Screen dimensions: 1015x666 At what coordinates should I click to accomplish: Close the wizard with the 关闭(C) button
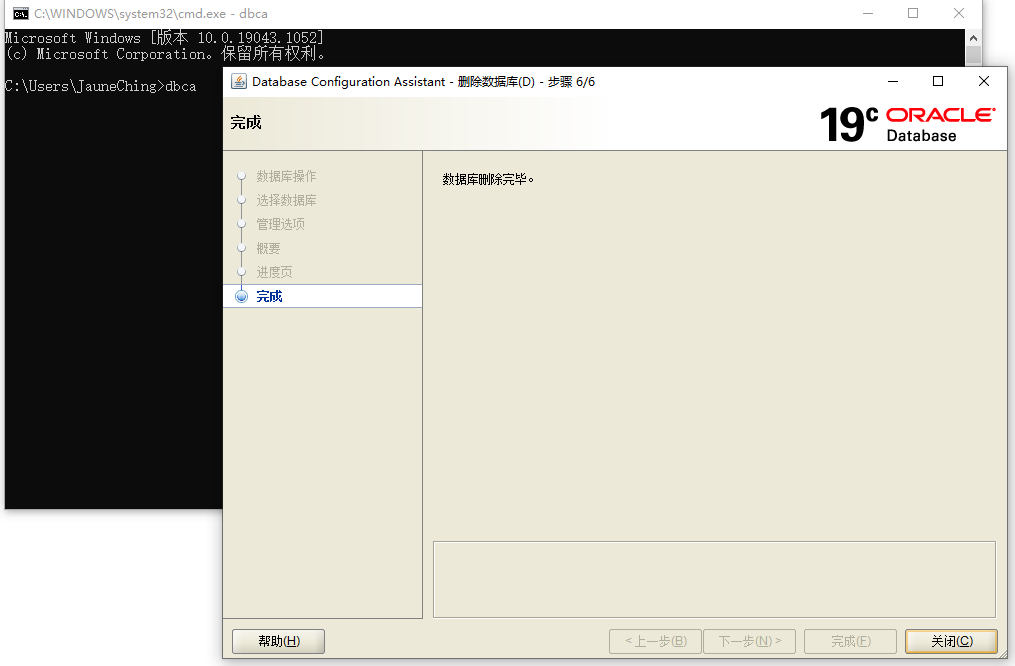[950, 641]
